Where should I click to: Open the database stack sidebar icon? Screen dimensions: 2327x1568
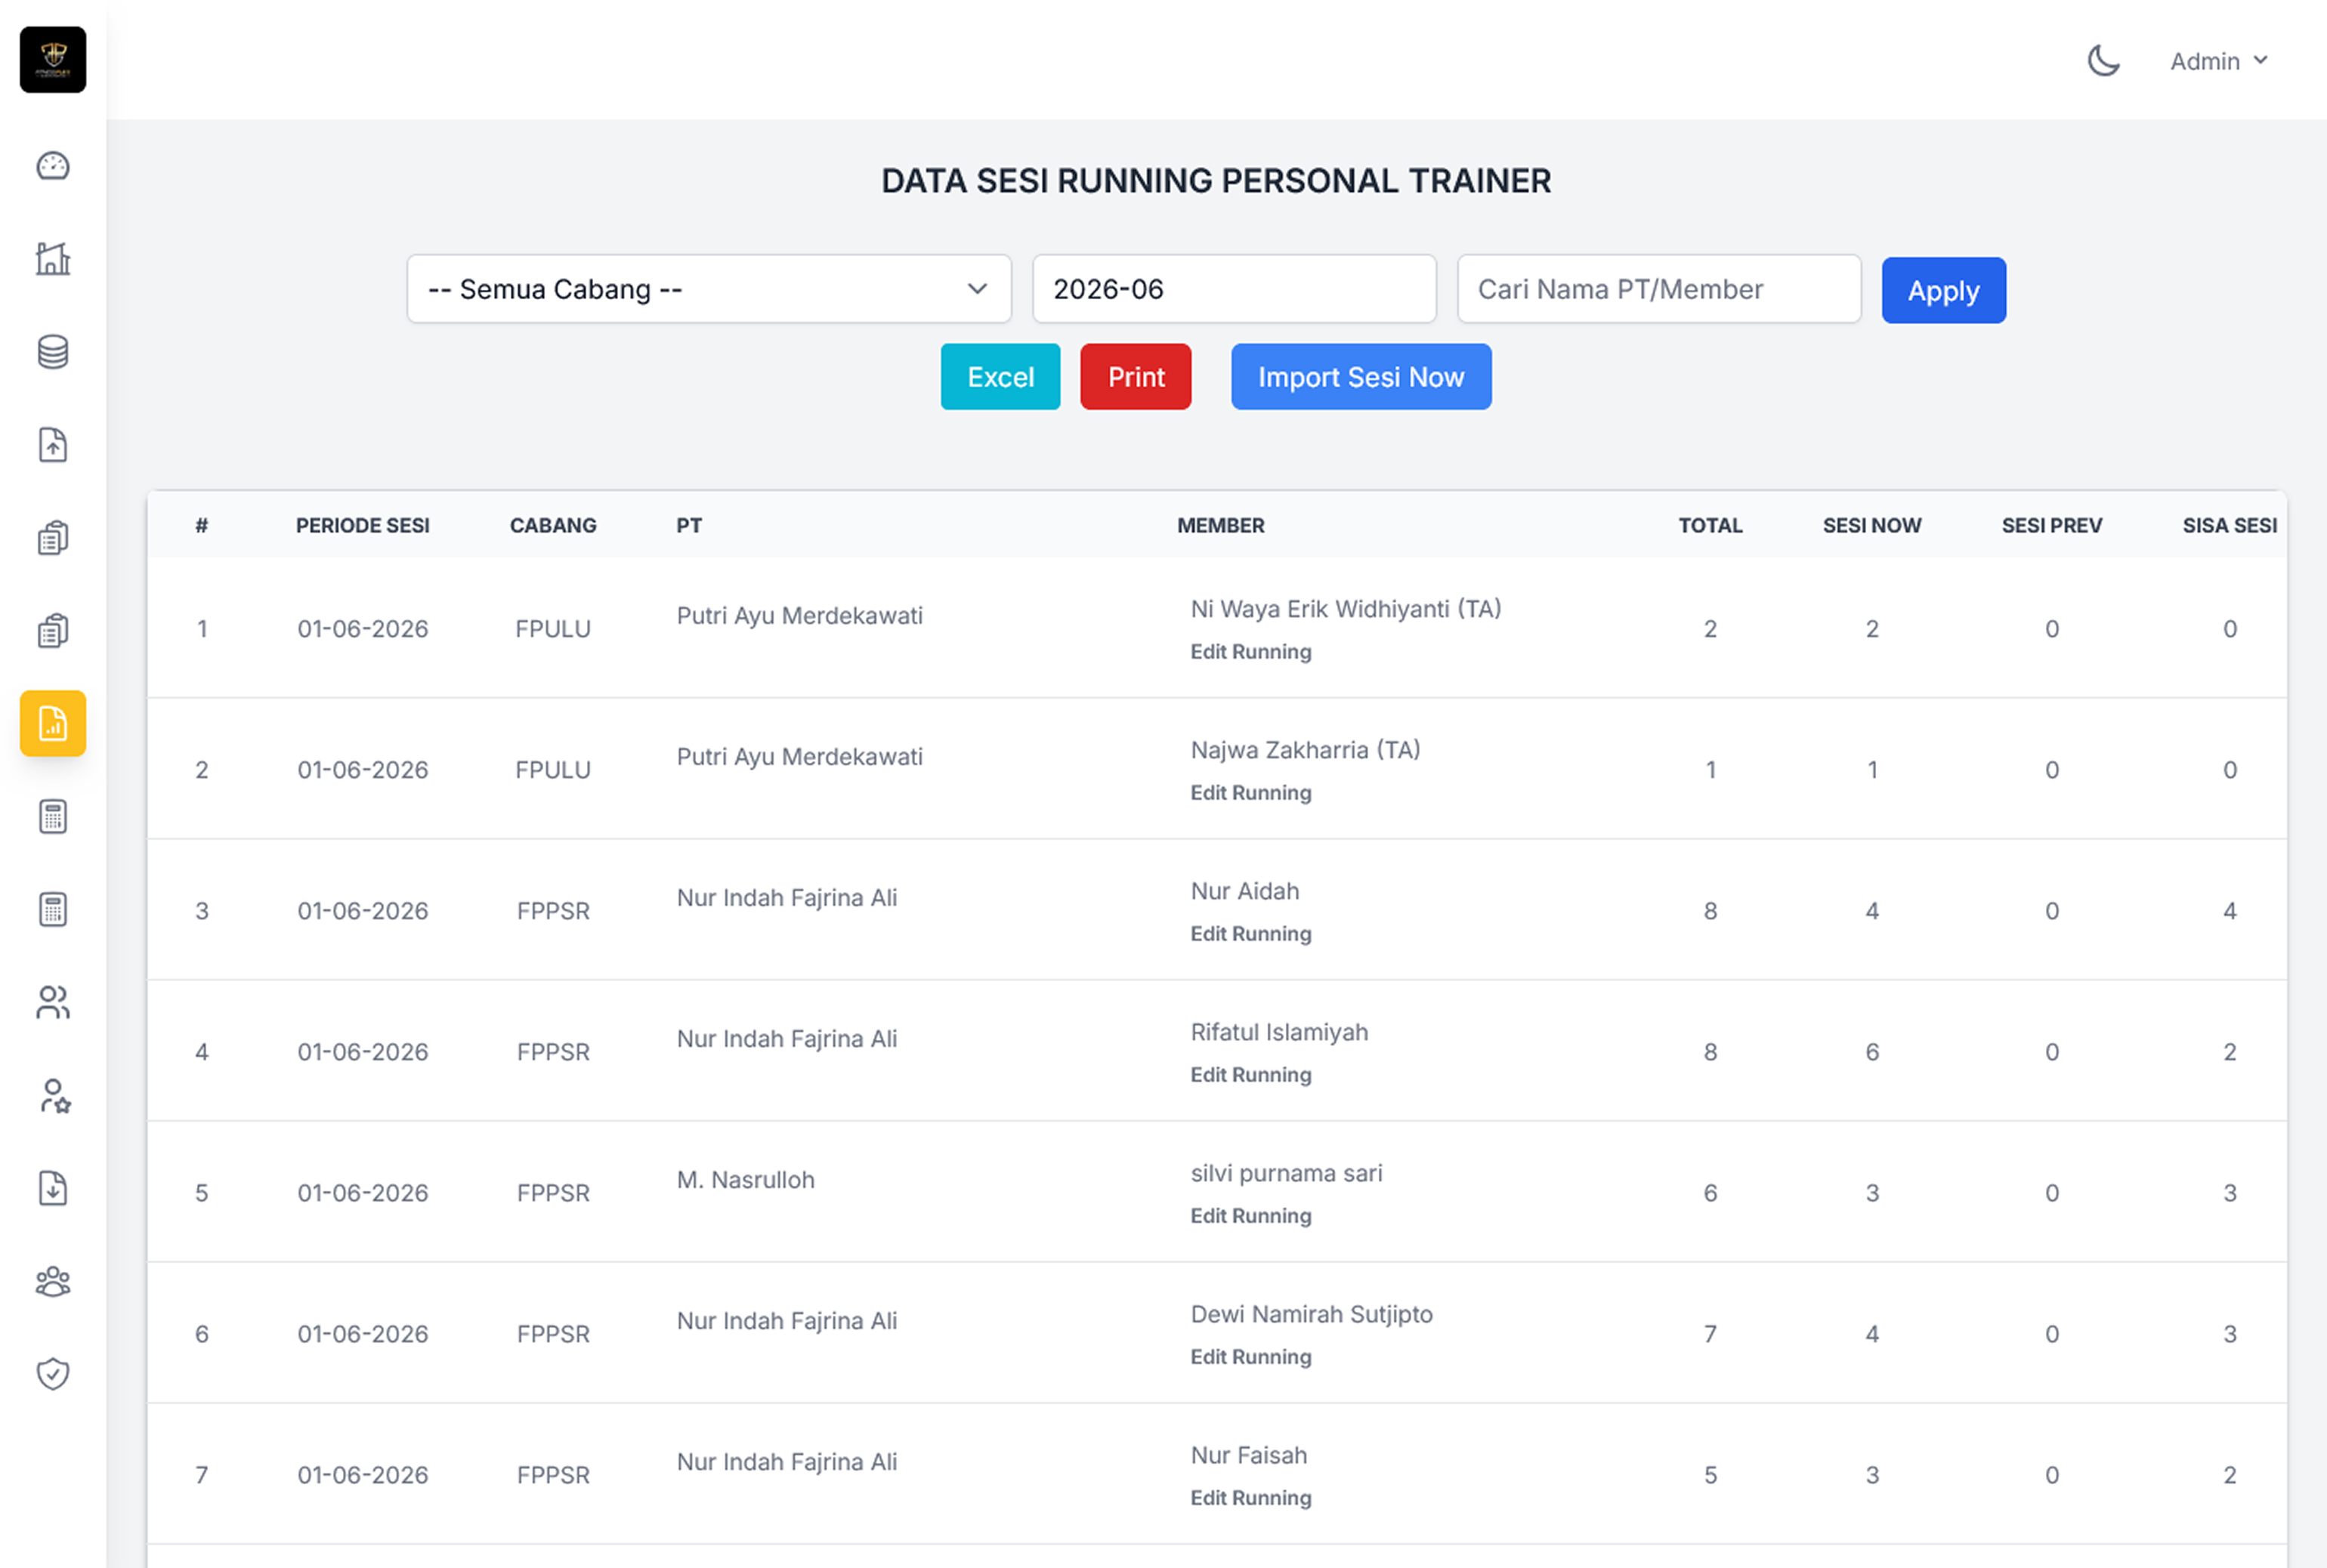coord(53,352)
